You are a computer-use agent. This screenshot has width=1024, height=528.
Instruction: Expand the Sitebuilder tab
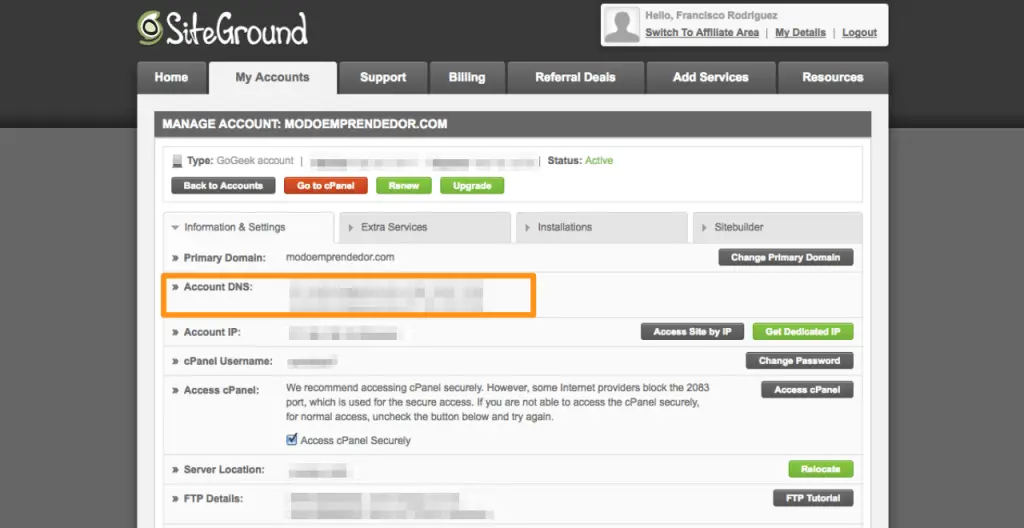pyautogui.click(x=777, y=227)
